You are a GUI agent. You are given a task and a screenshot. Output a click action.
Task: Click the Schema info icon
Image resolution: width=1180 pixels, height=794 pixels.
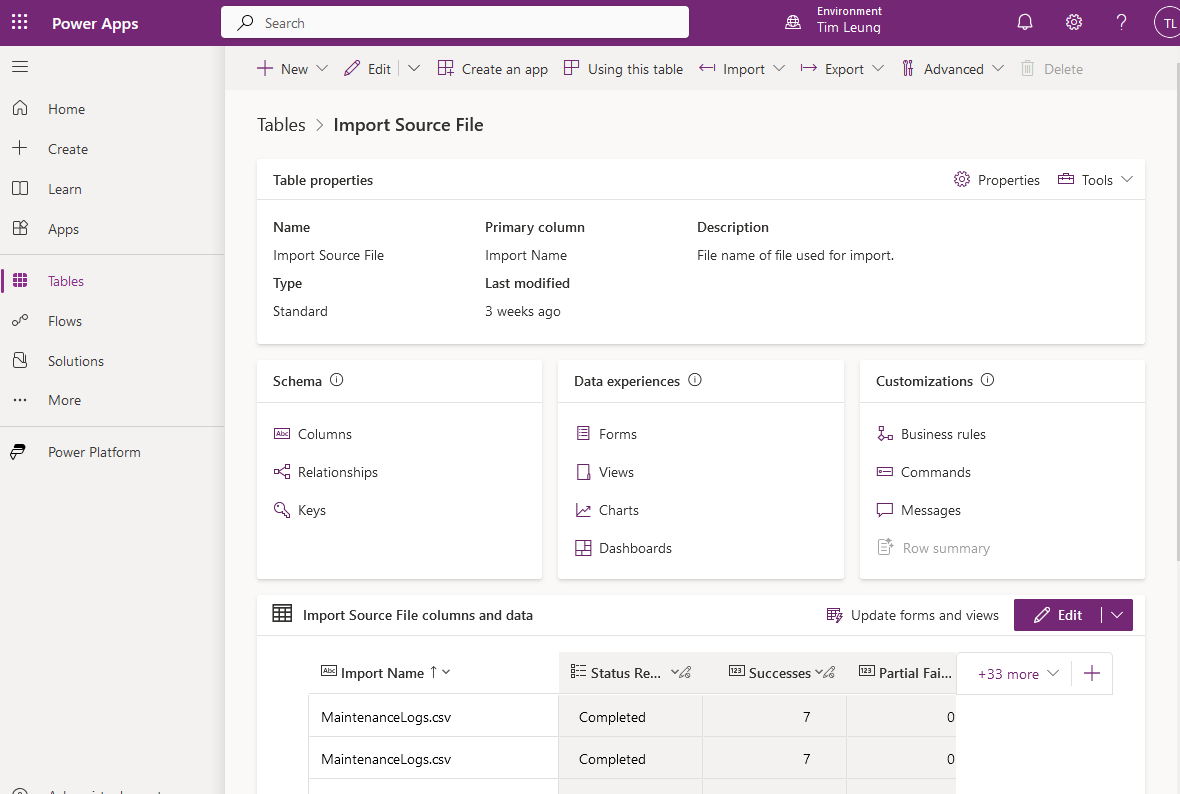coord(336,380)
